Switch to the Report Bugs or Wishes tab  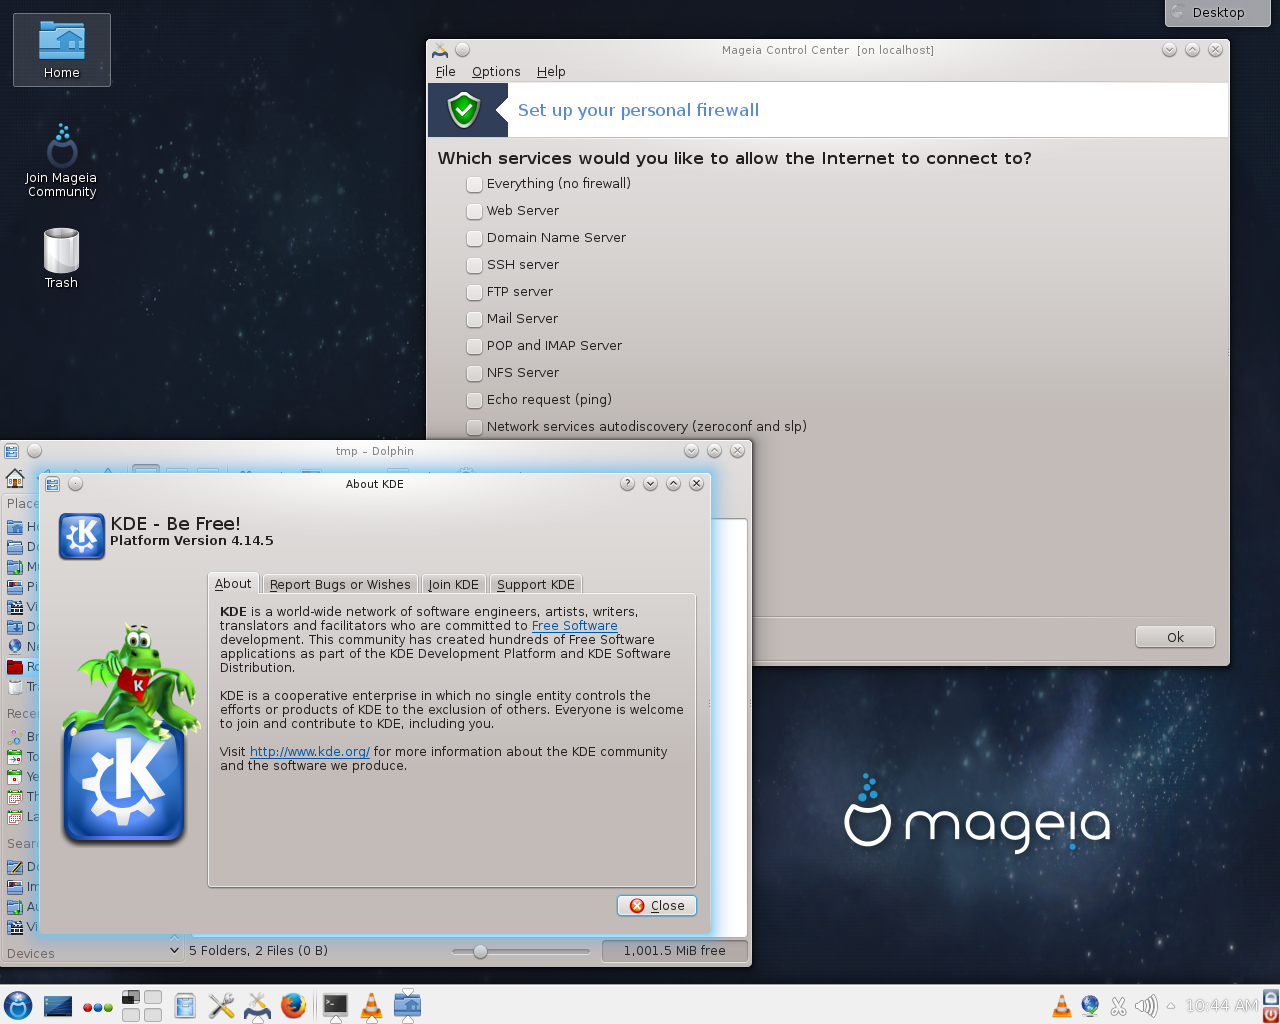(340, 585)
